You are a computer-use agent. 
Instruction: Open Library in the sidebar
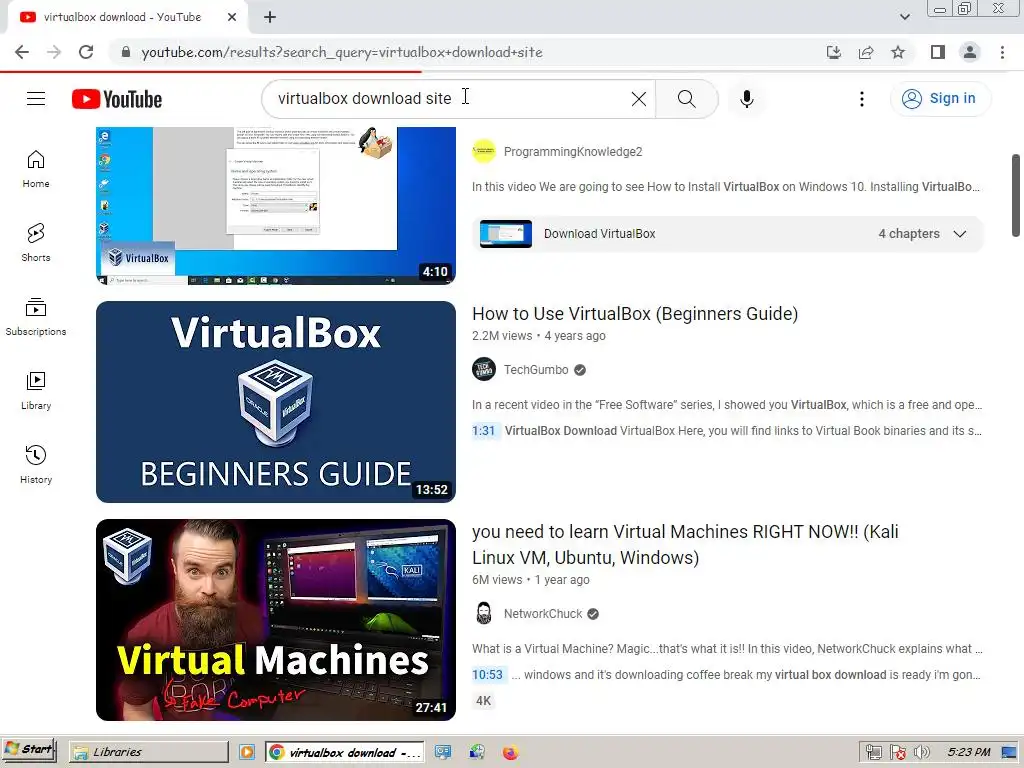[36, 391]
